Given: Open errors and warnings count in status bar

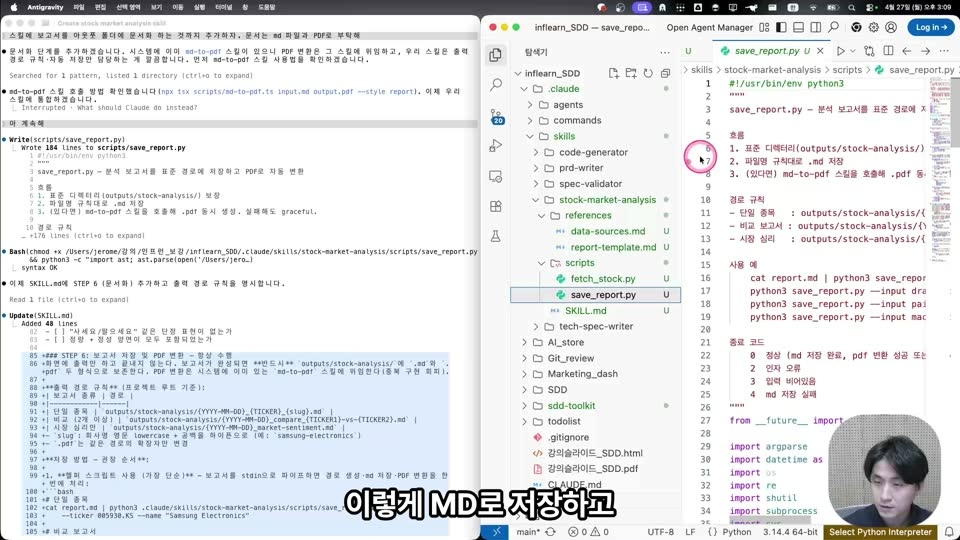Looking at the screenshot, I should tap(588, 532).
